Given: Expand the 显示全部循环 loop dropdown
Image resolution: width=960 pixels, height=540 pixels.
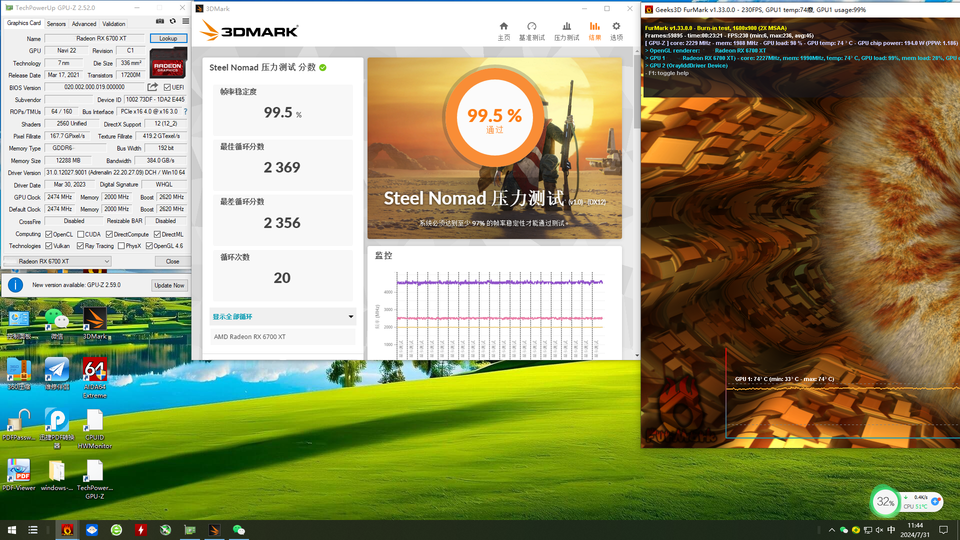Looking at the screenshot, I should coord(282,317).
